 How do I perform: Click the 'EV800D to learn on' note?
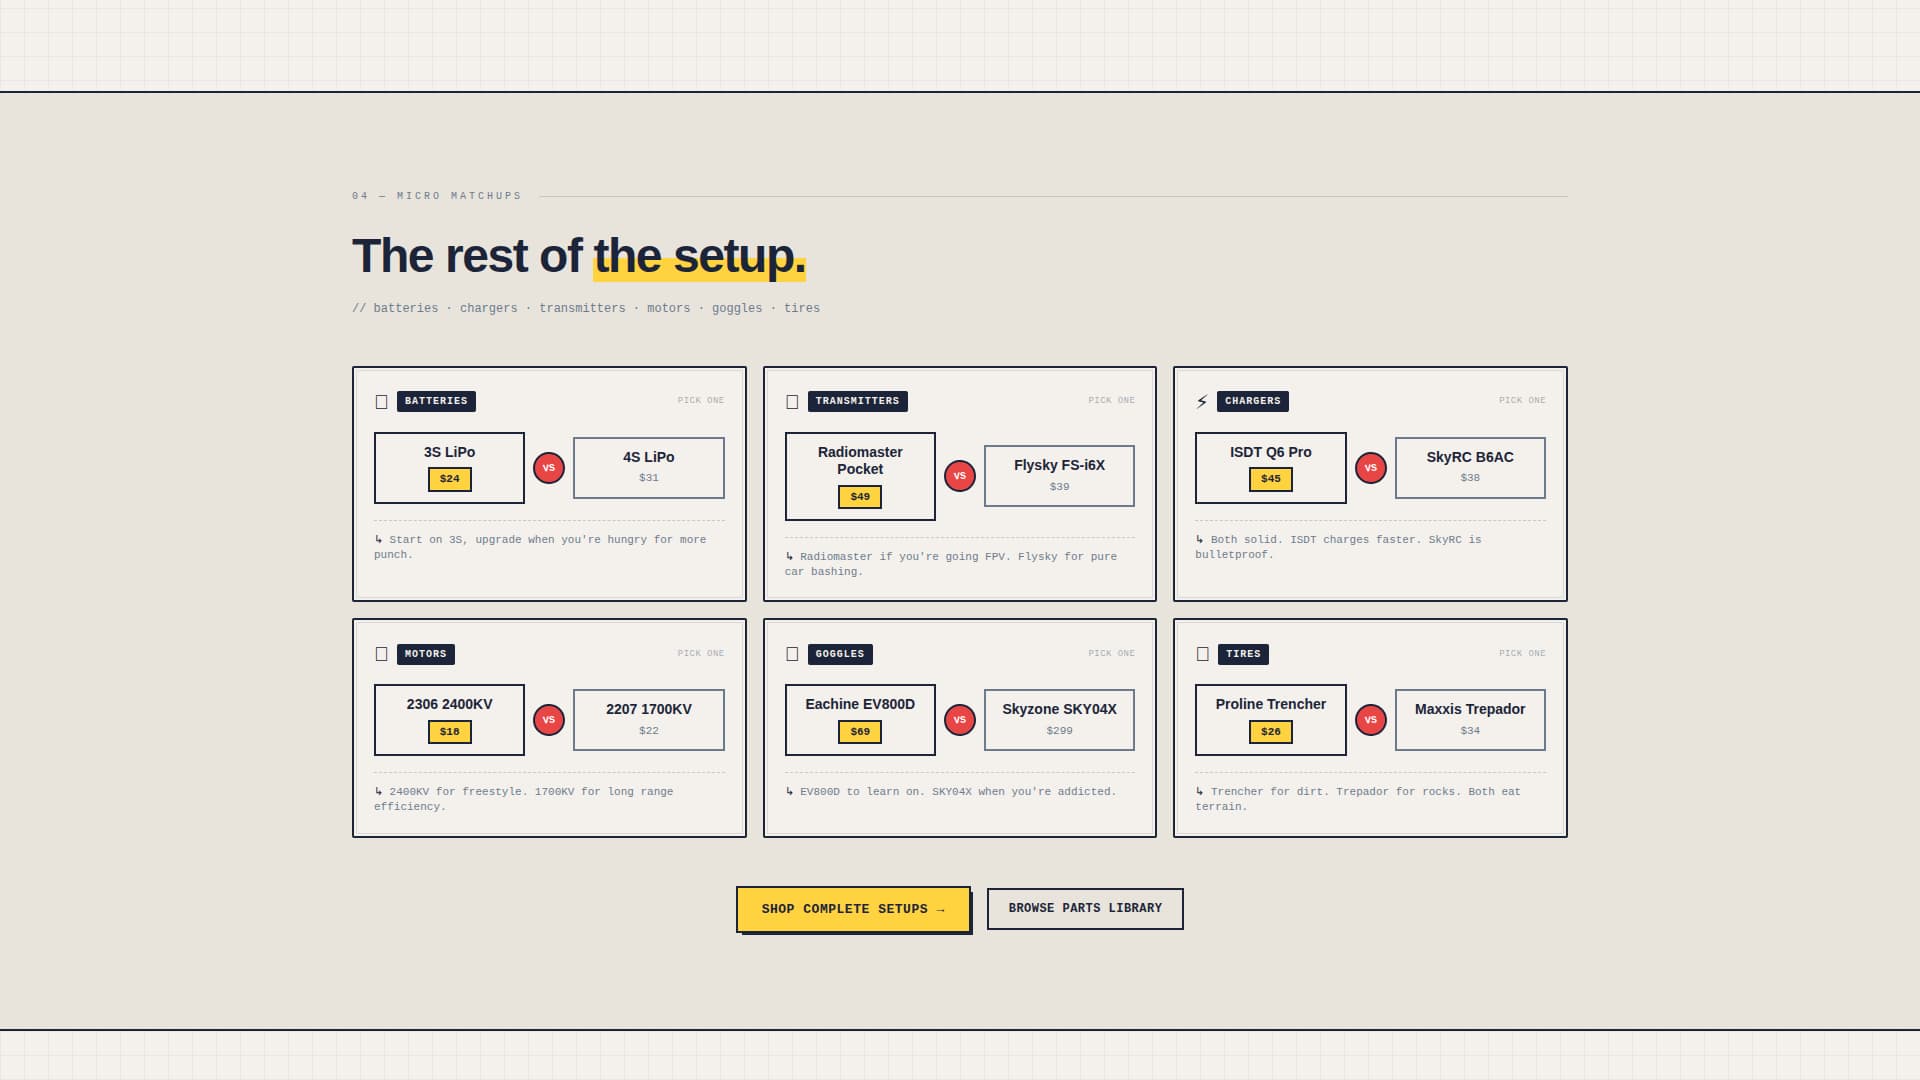point(950,792)
